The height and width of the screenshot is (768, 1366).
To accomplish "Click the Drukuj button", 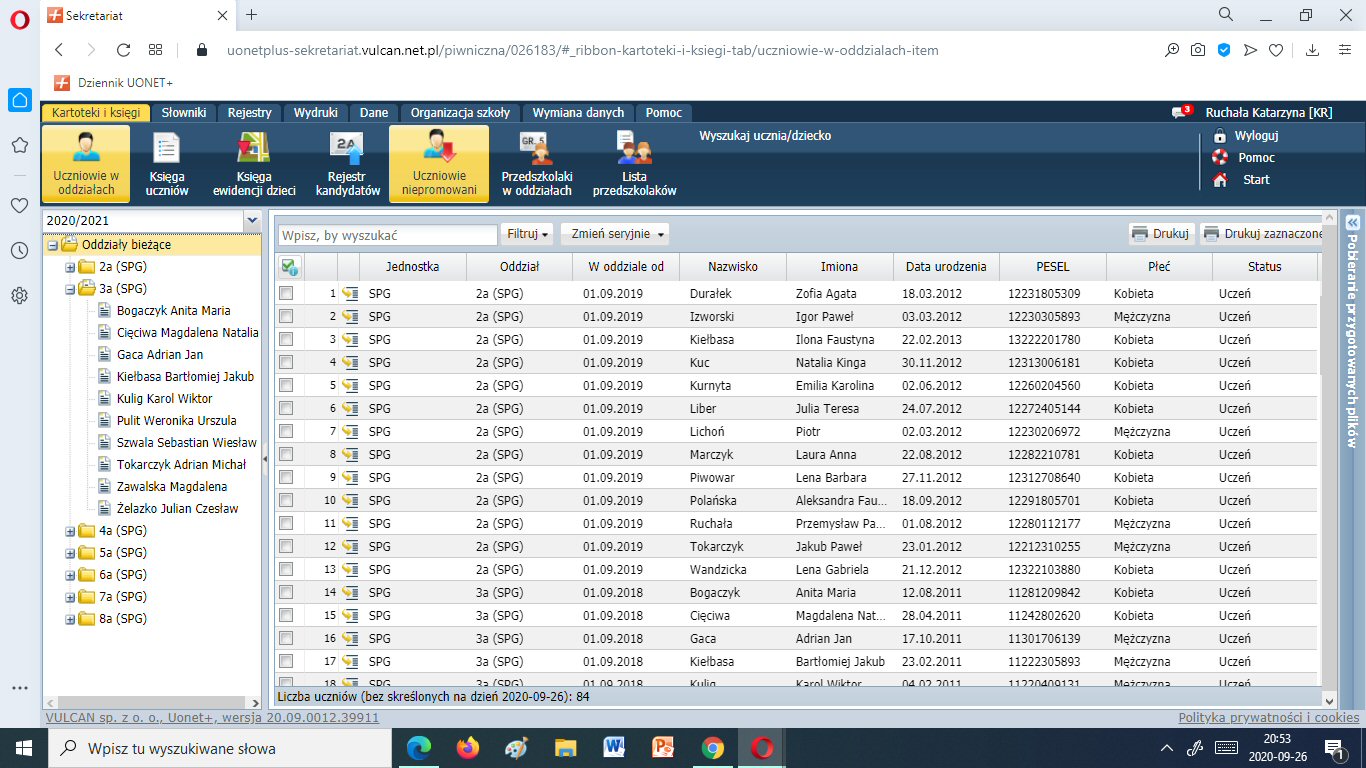I will (x=1160, y=234).
